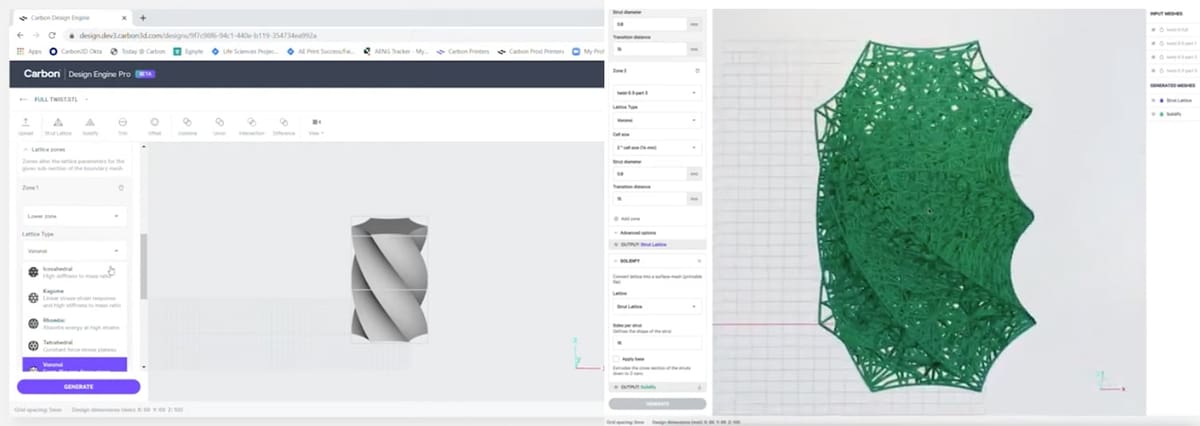This screenshot has height=426, width=1200.
Task: Open a new browser tab
Action: pyautogui.click(x=143, y=18)
